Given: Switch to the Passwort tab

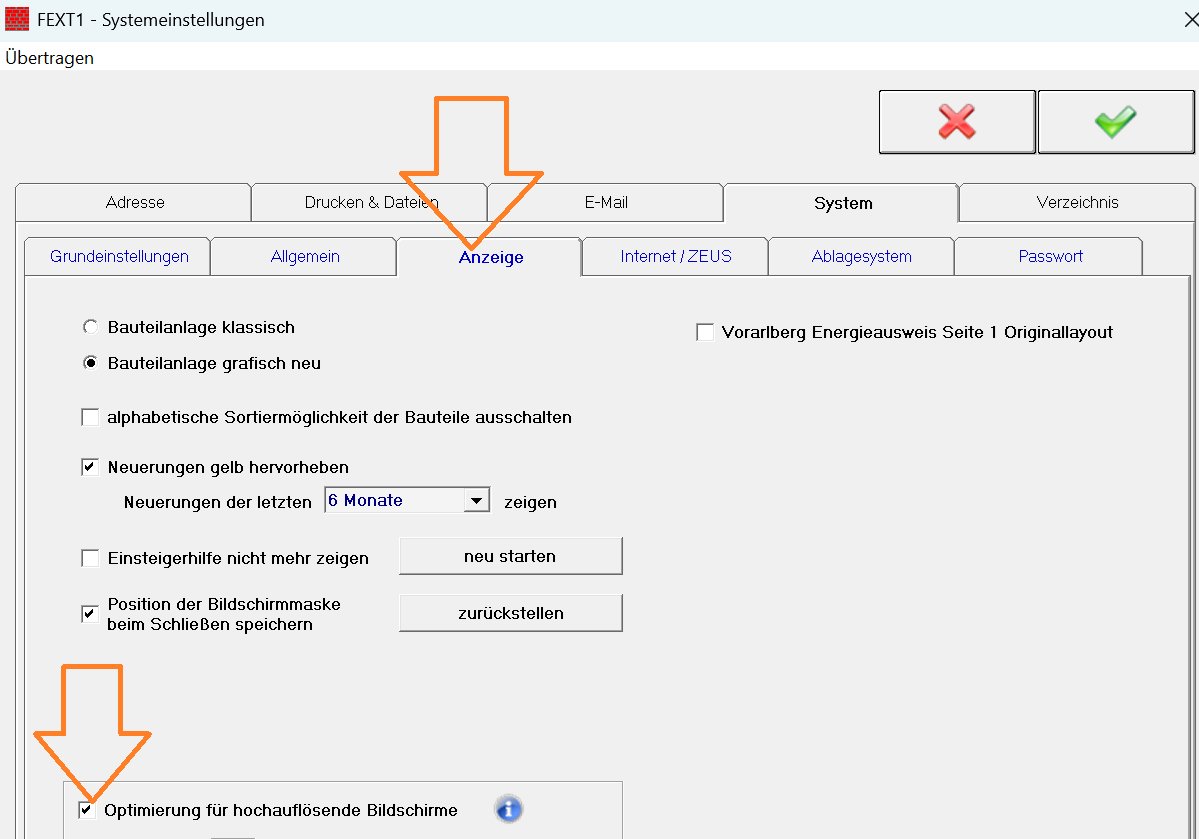Looking at the screenshot, I should click(x=1048, y=256).
